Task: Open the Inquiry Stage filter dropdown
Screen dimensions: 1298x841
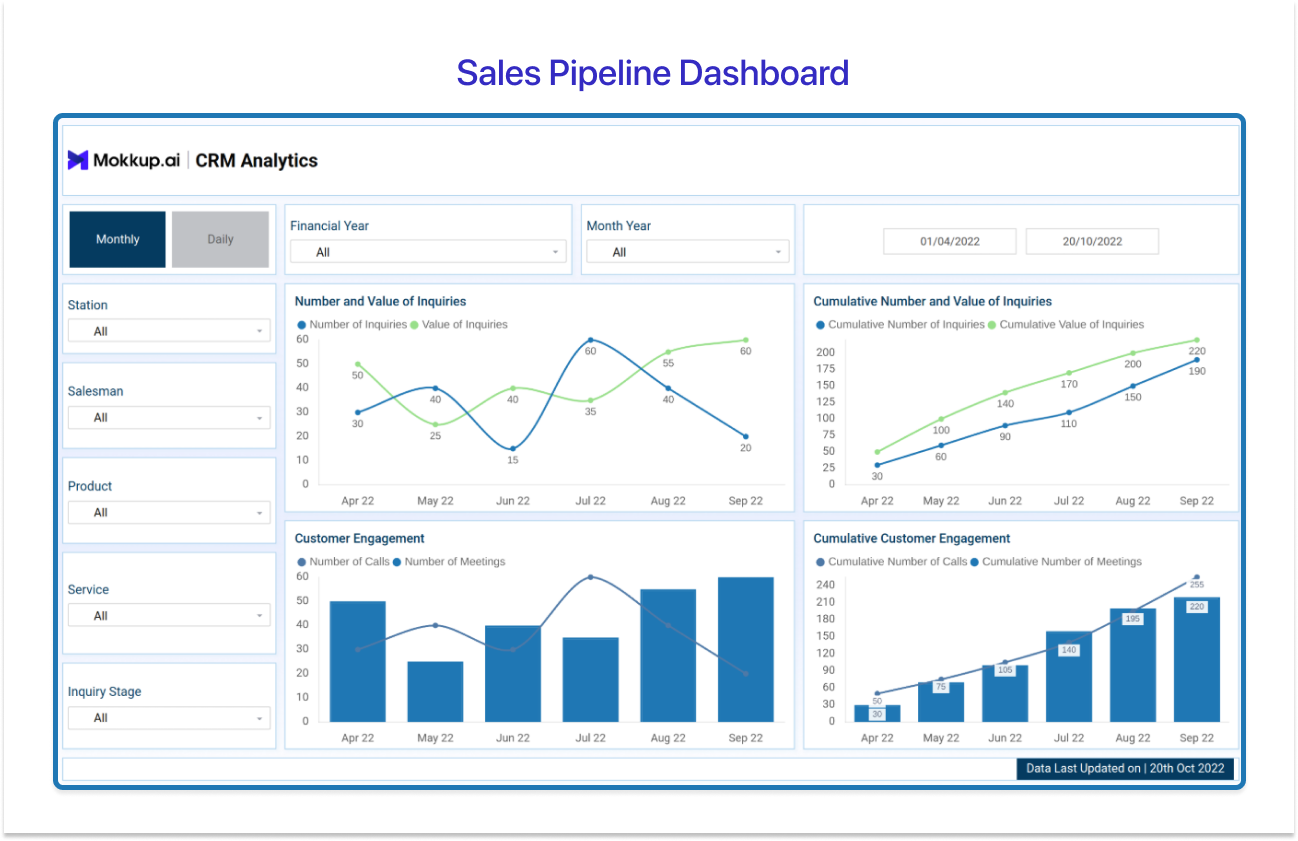Action: pos(169,718)
